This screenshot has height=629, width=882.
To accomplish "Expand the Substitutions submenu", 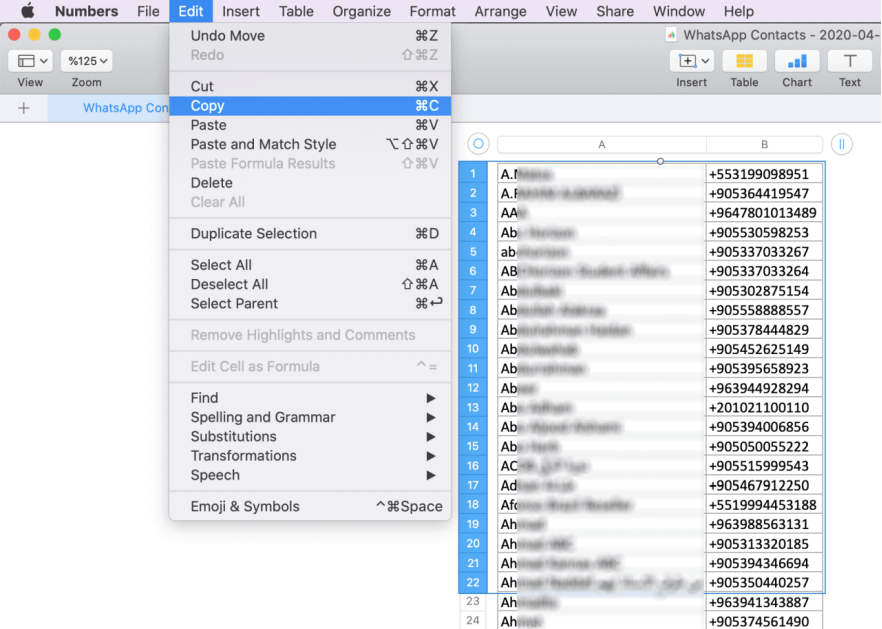I will coord(310,437).
